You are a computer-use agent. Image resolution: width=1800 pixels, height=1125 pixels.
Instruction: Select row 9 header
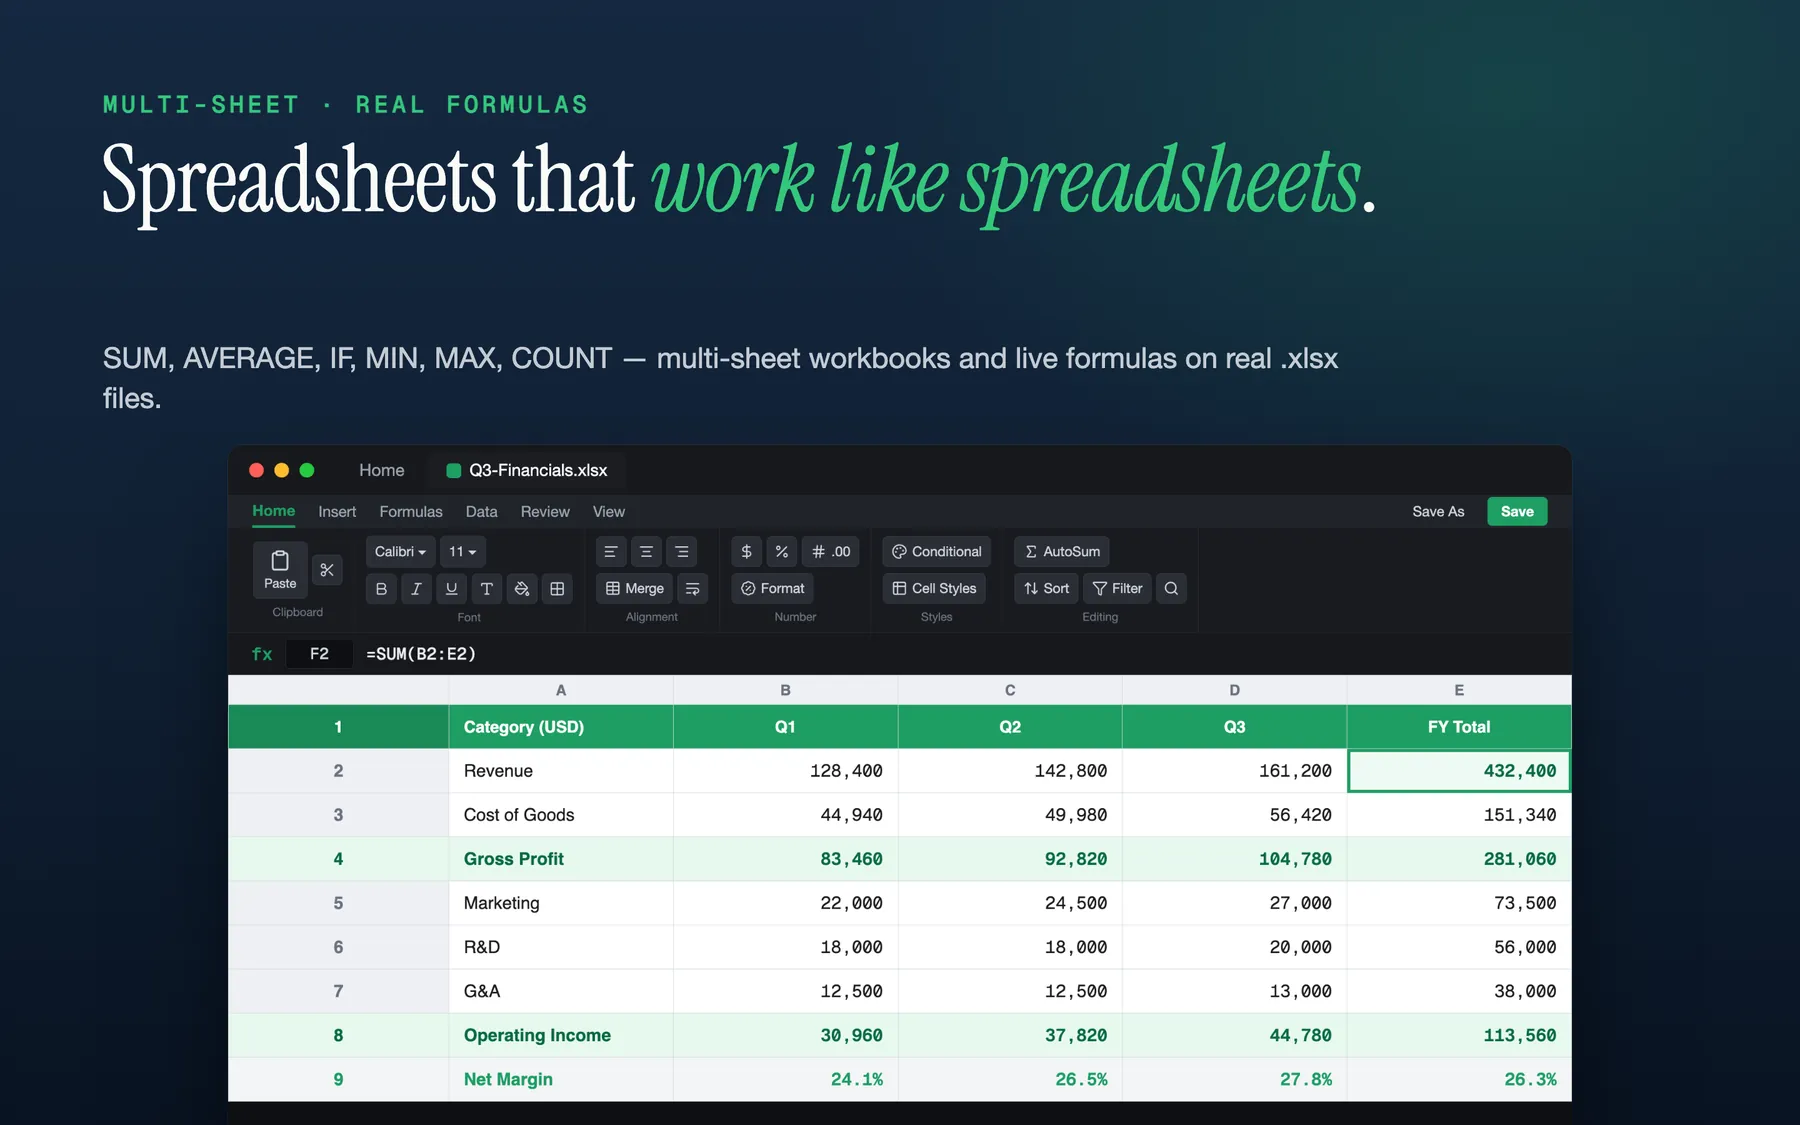pos(338,1079)
